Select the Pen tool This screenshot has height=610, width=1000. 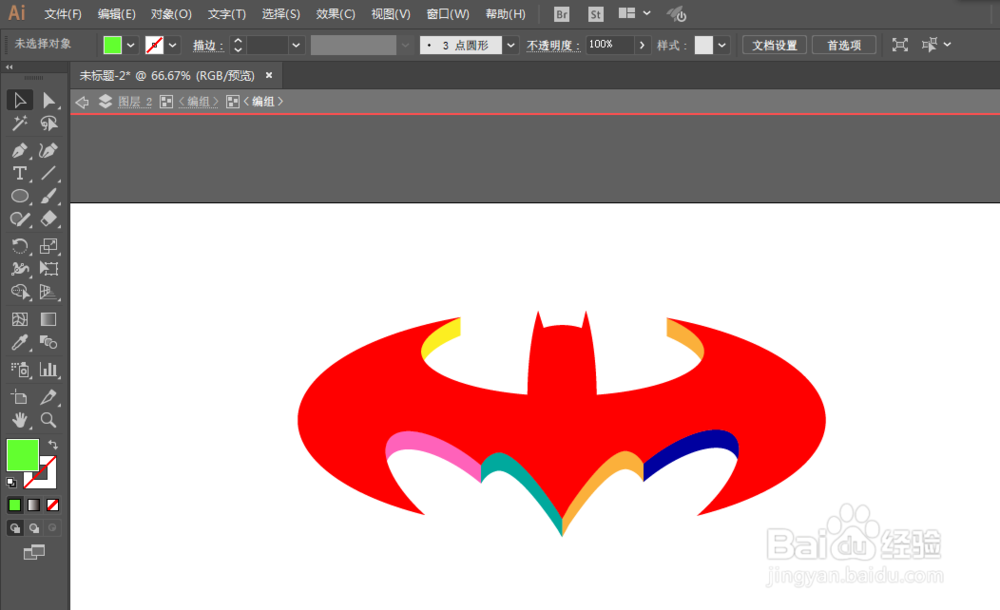[x=18, y=150]
